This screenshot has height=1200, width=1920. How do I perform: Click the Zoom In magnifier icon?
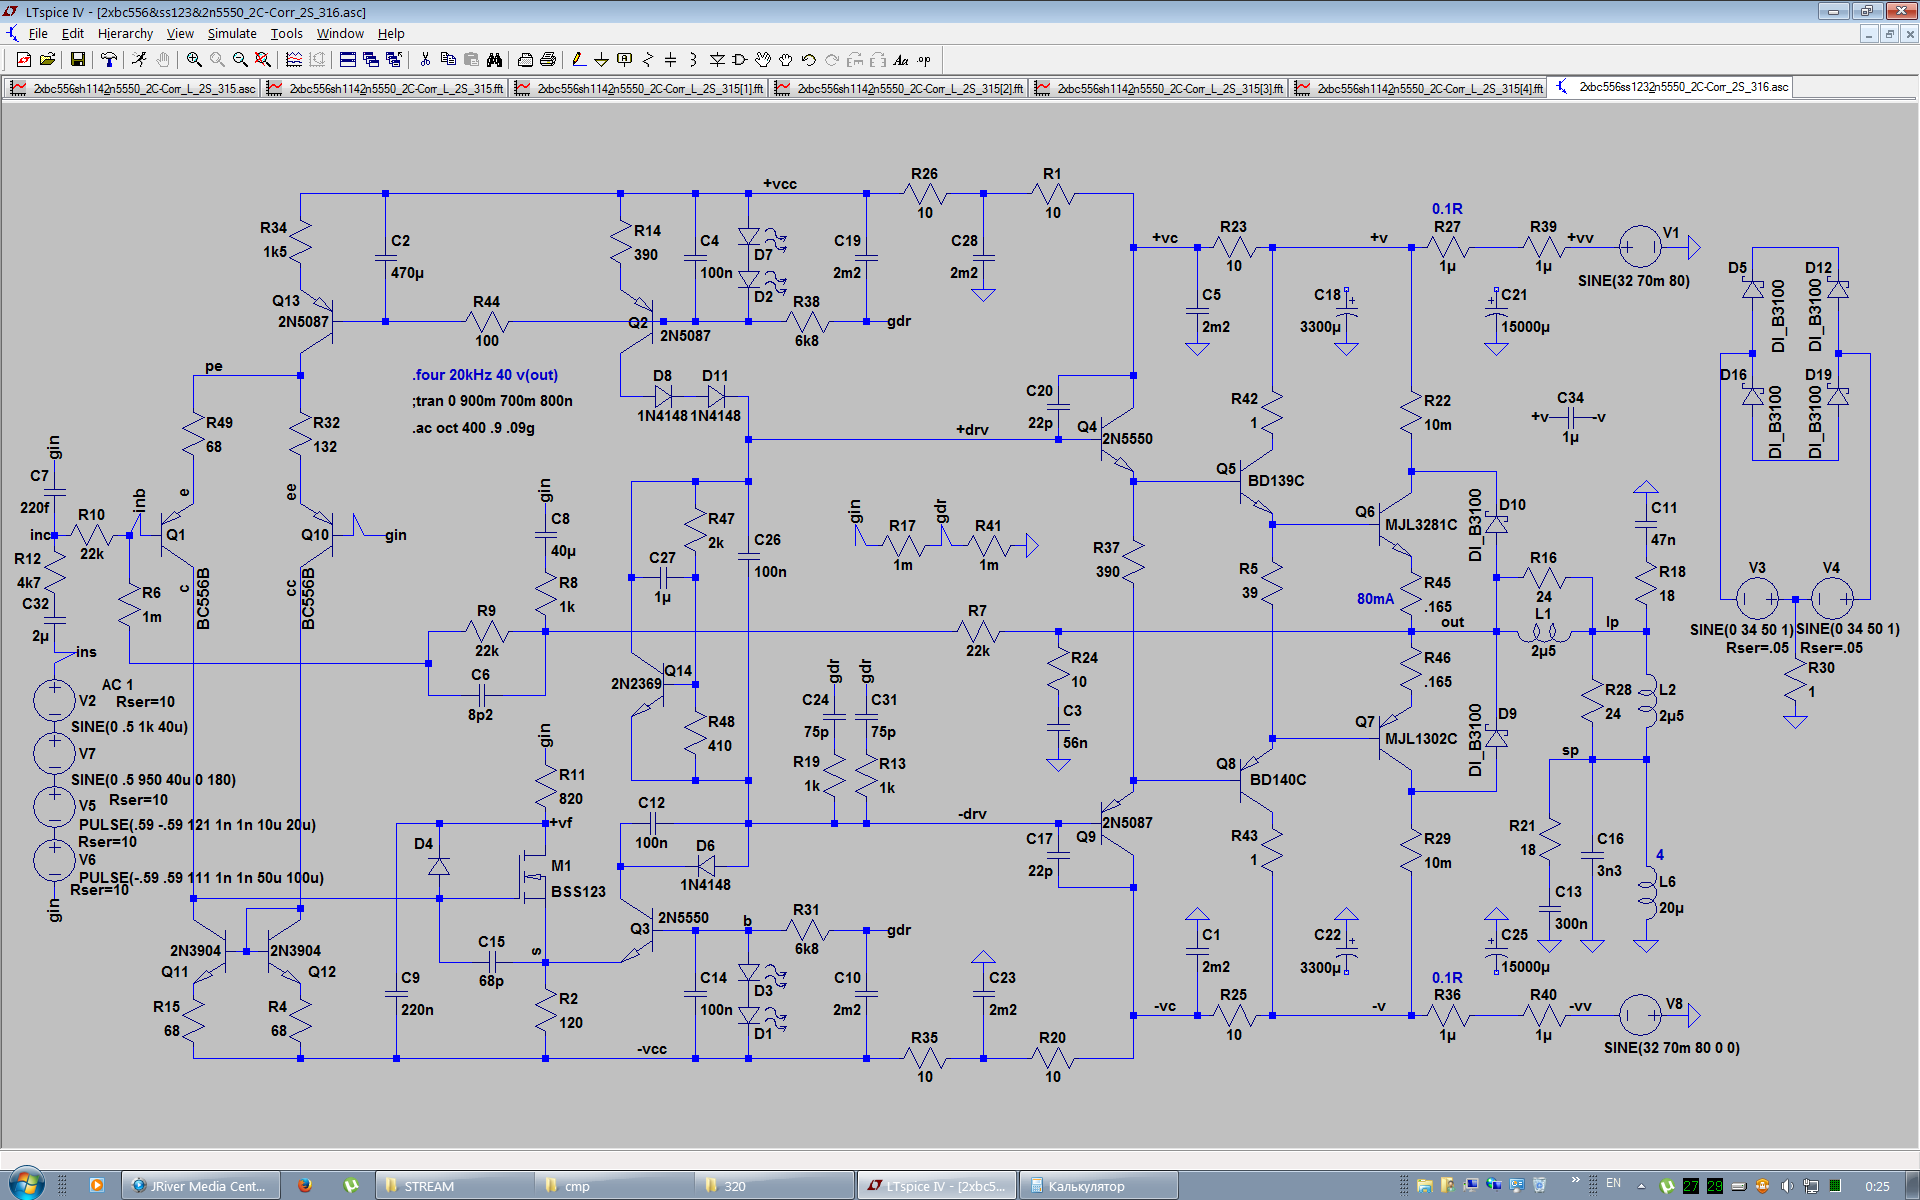tap(194, 60)
